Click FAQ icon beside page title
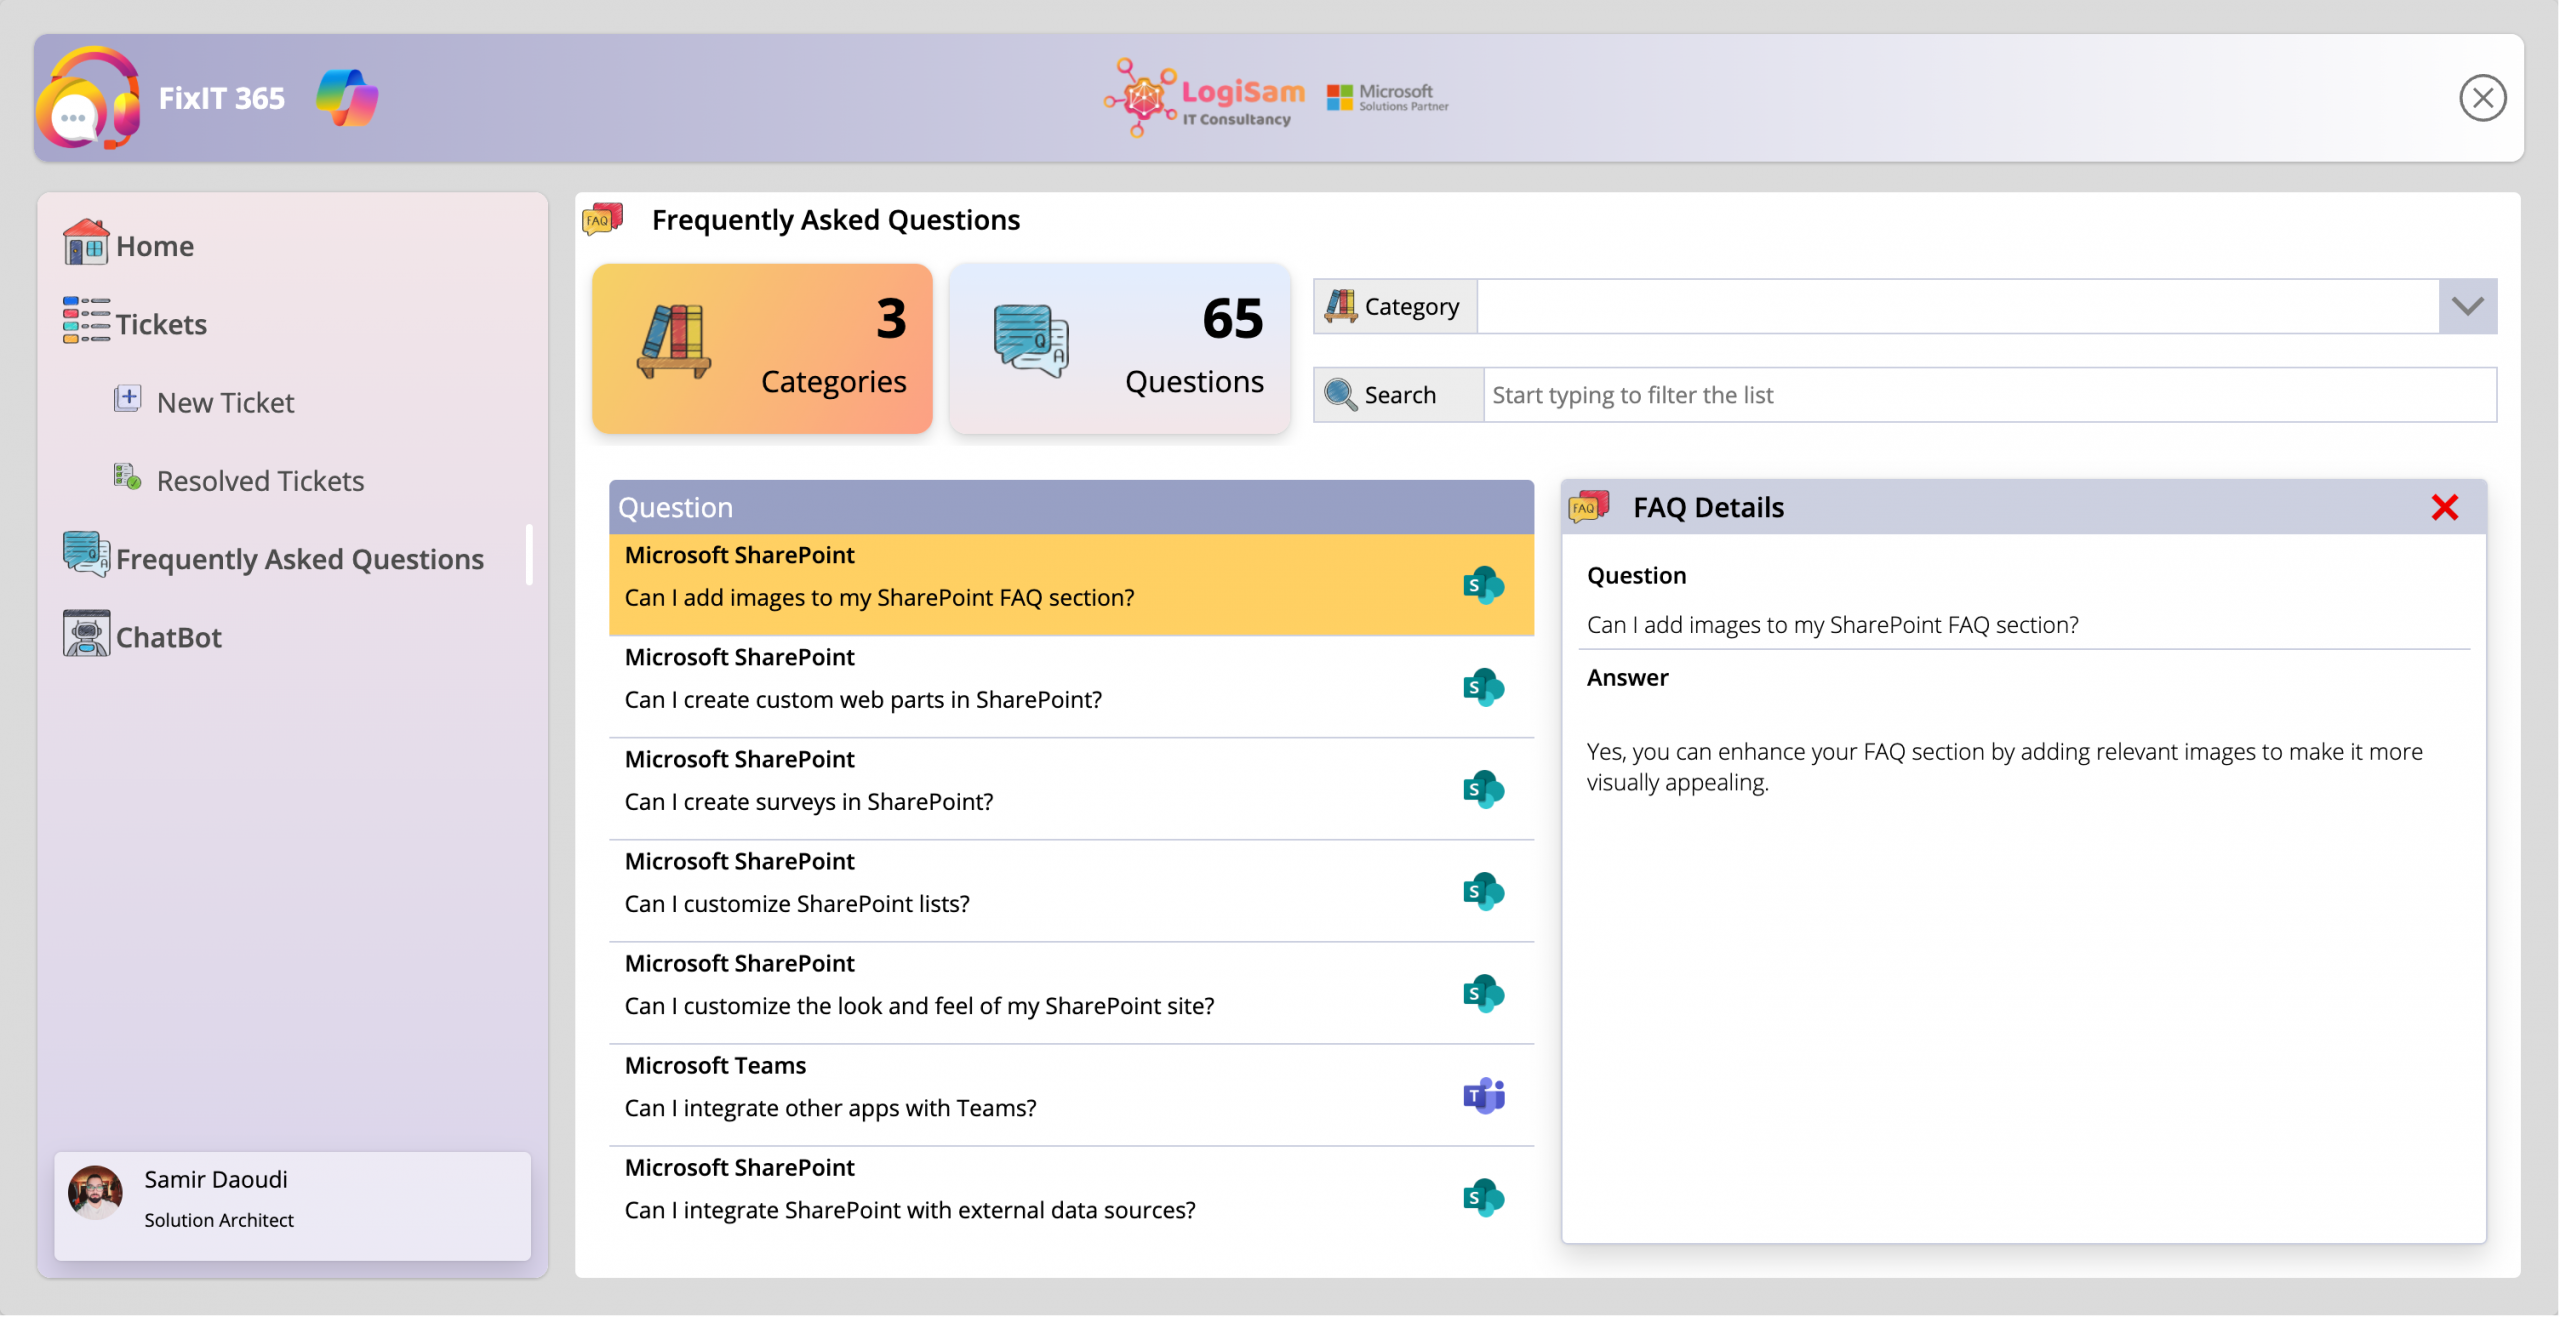 point(602,219)
